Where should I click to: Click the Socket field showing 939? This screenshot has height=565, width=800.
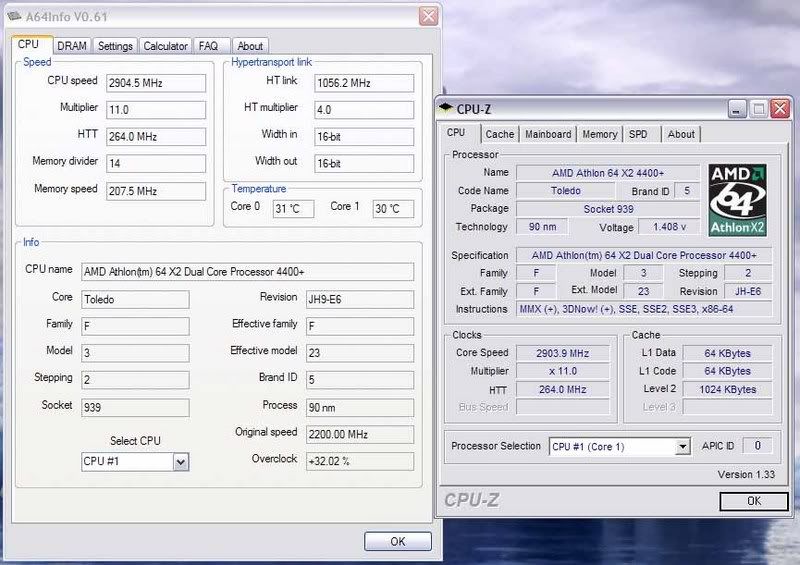point(135,408)
